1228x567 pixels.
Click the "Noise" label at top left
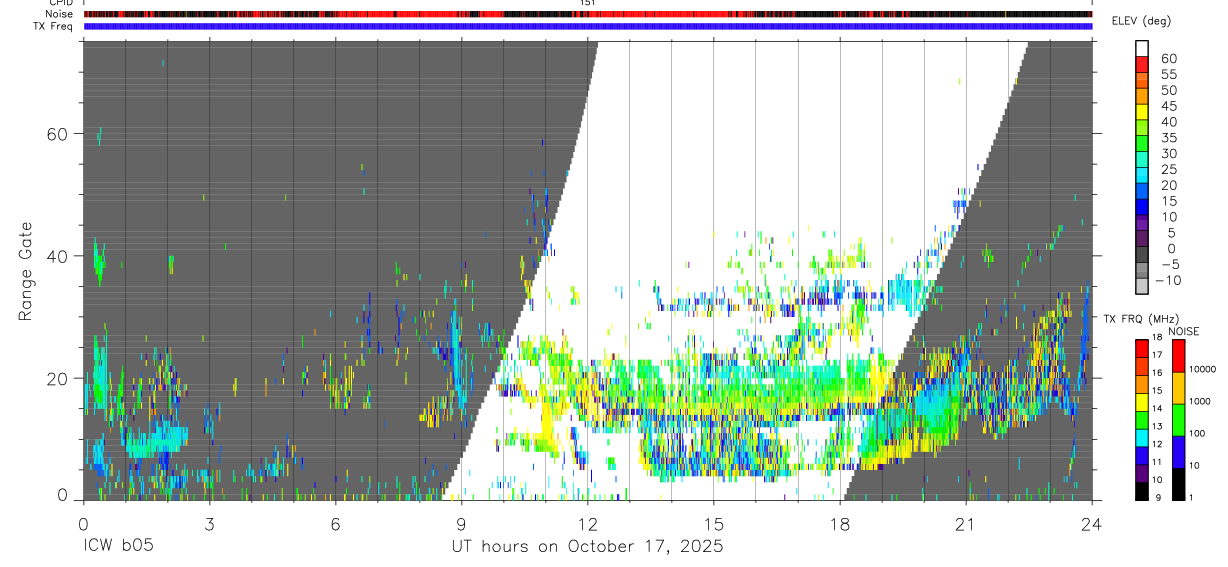click(59, 14)
